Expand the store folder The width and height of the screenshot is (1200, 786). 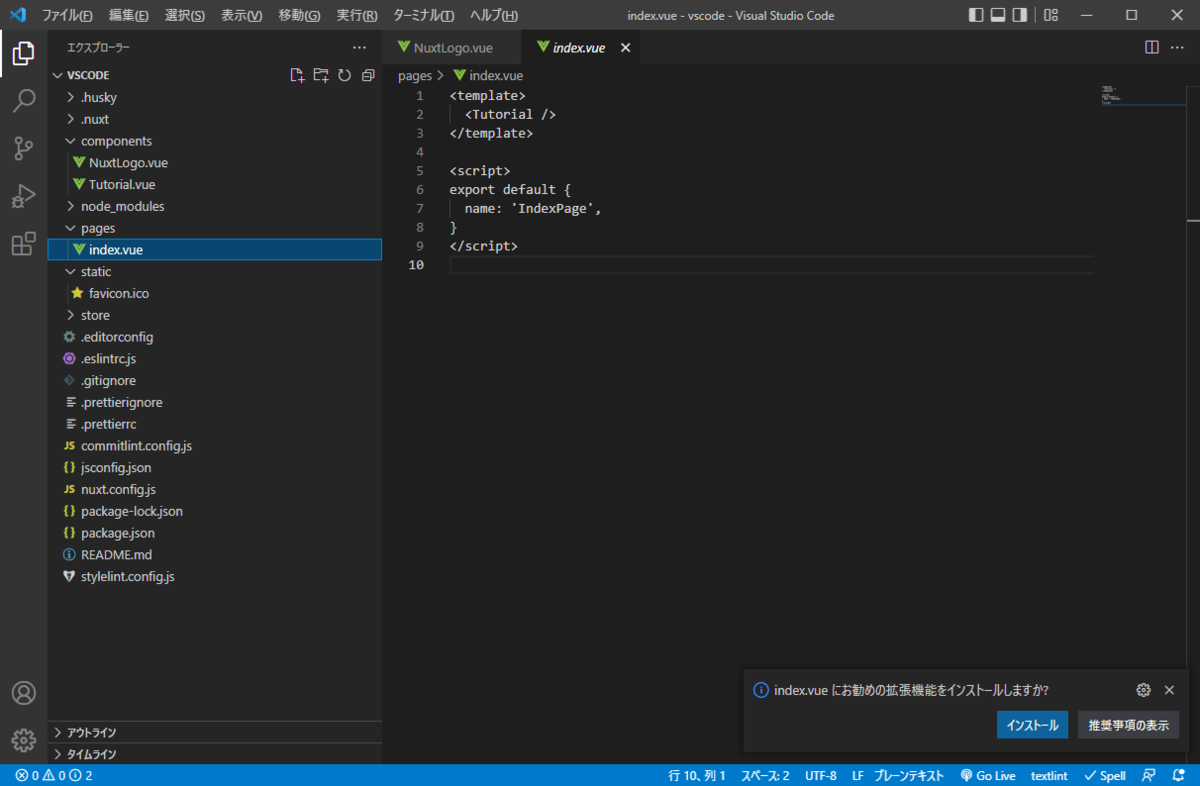215,315
